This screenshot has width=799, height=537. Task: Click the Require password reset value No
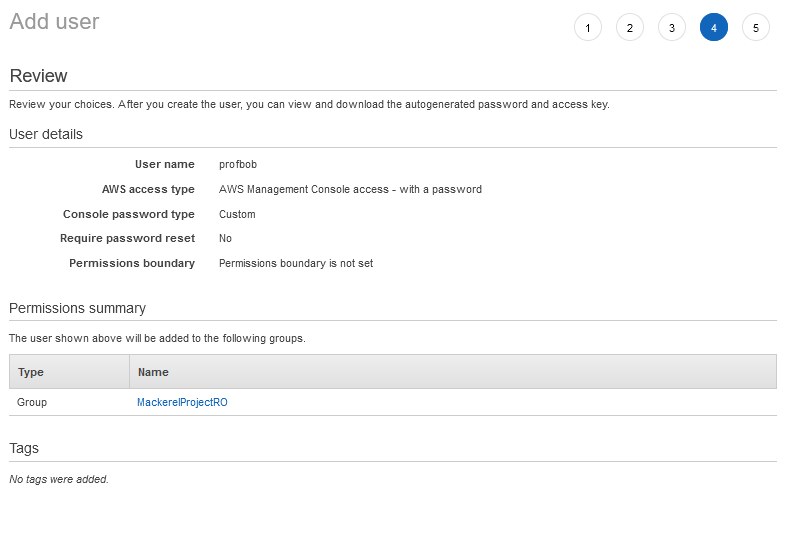coord(225,238)
